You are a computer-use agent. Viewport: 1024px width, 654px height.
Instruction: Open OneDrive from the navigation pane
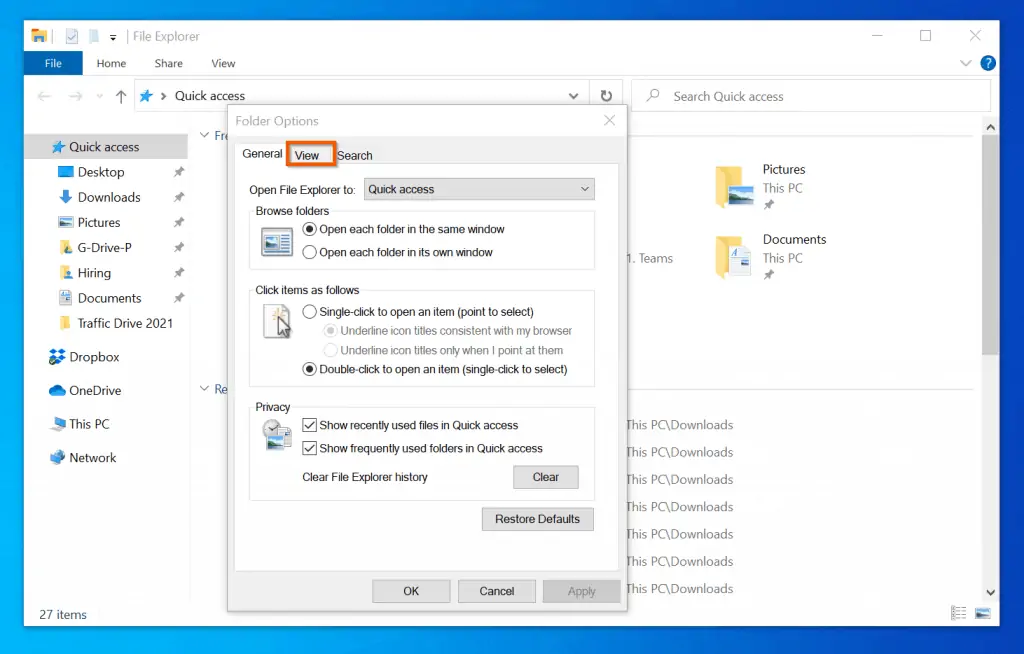tap(97, 390)
